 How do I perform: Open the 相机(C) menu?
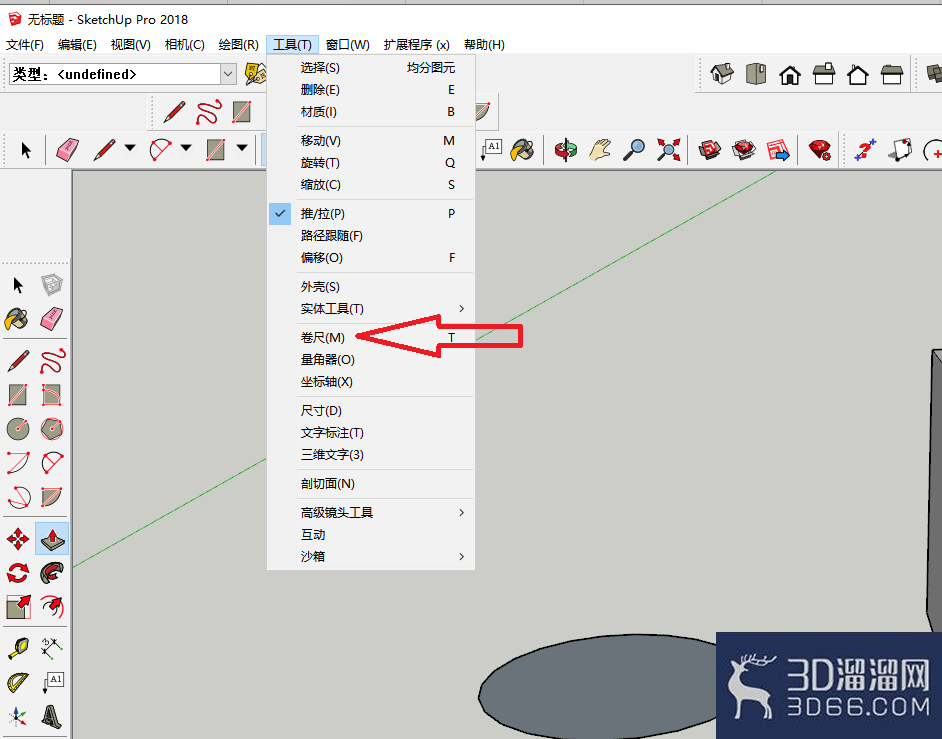click(184, 44)
